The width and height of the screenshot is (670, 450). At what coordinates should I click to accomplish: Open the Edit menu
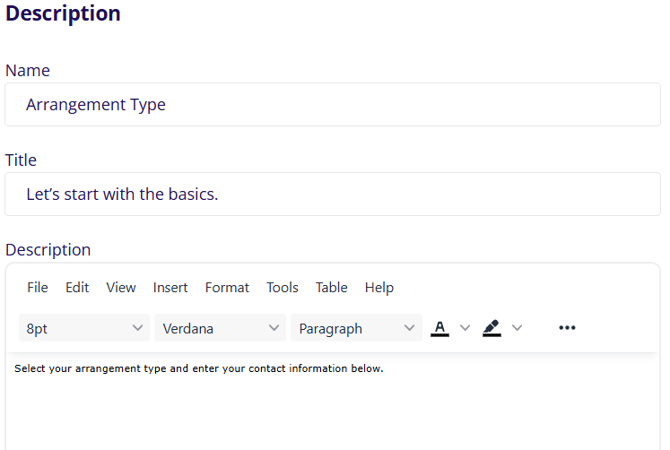pos(77,287)
